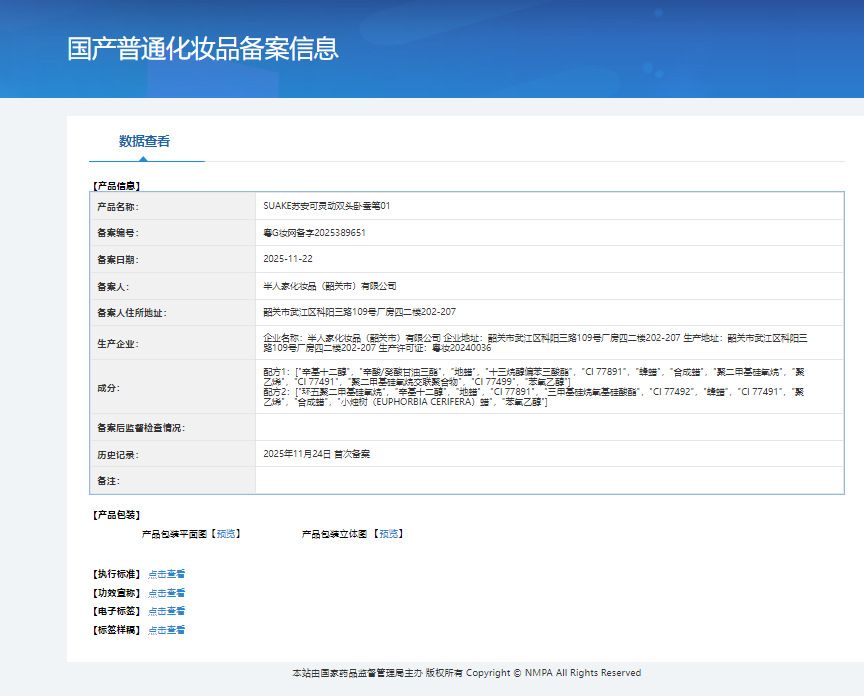Image resolution: width=864 pixels, height=696 pixels.
Task: Click the filing date 2025-11-22
Action: [288, 258]
